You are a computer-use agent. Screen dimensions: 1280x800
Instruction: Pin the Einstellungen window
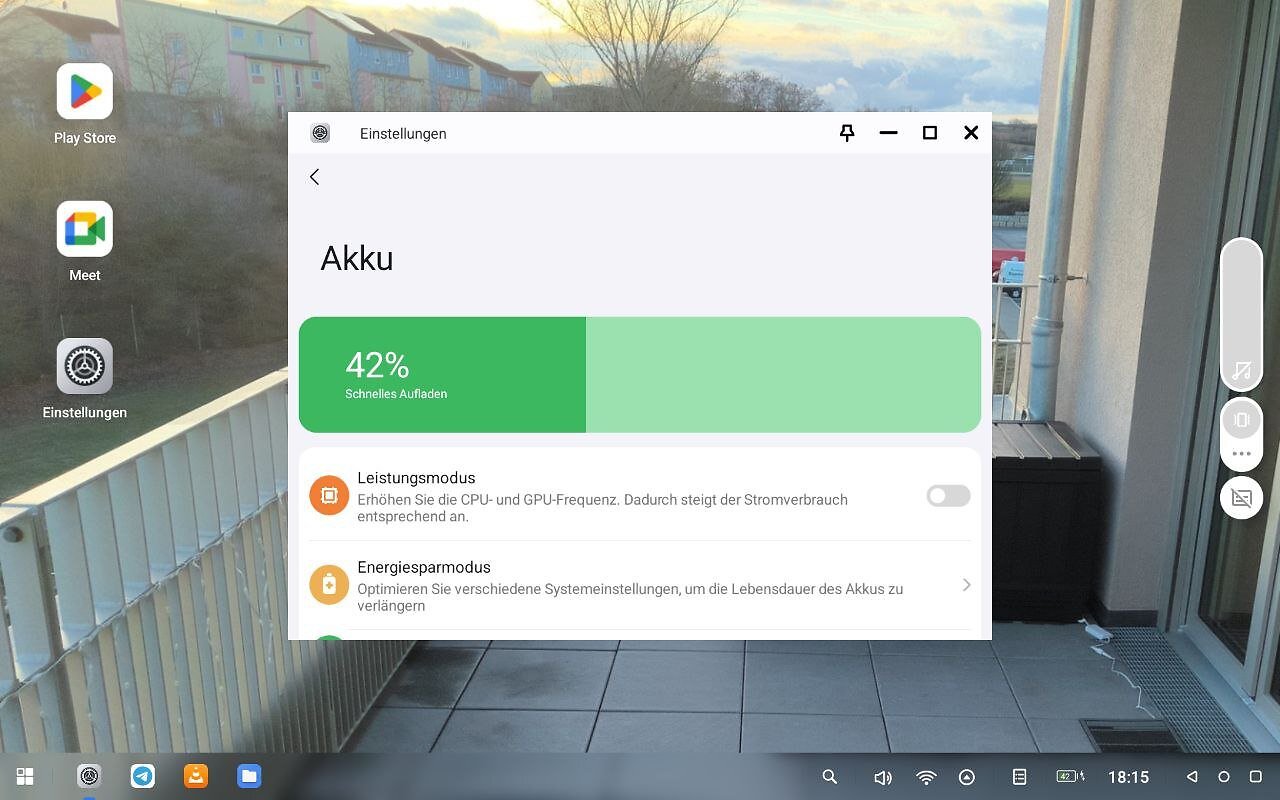pos(847,133)
